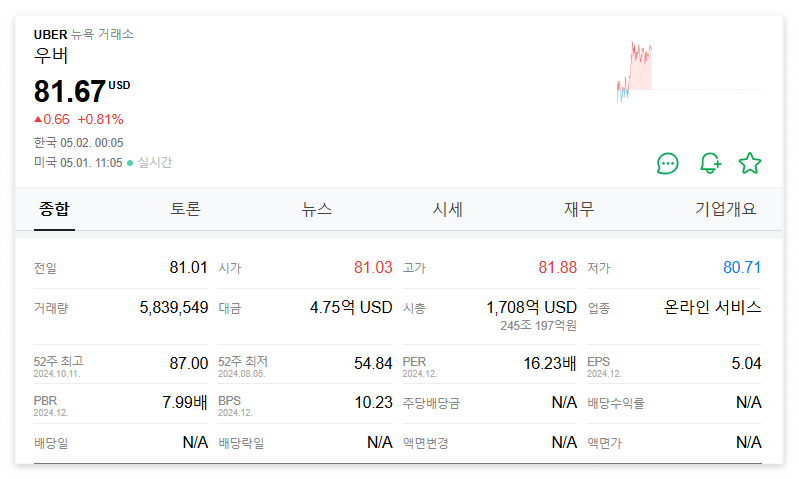Click the low price 80.71
Image resolution: width=799 pixels, height=479 pixels.
point(742,267)
